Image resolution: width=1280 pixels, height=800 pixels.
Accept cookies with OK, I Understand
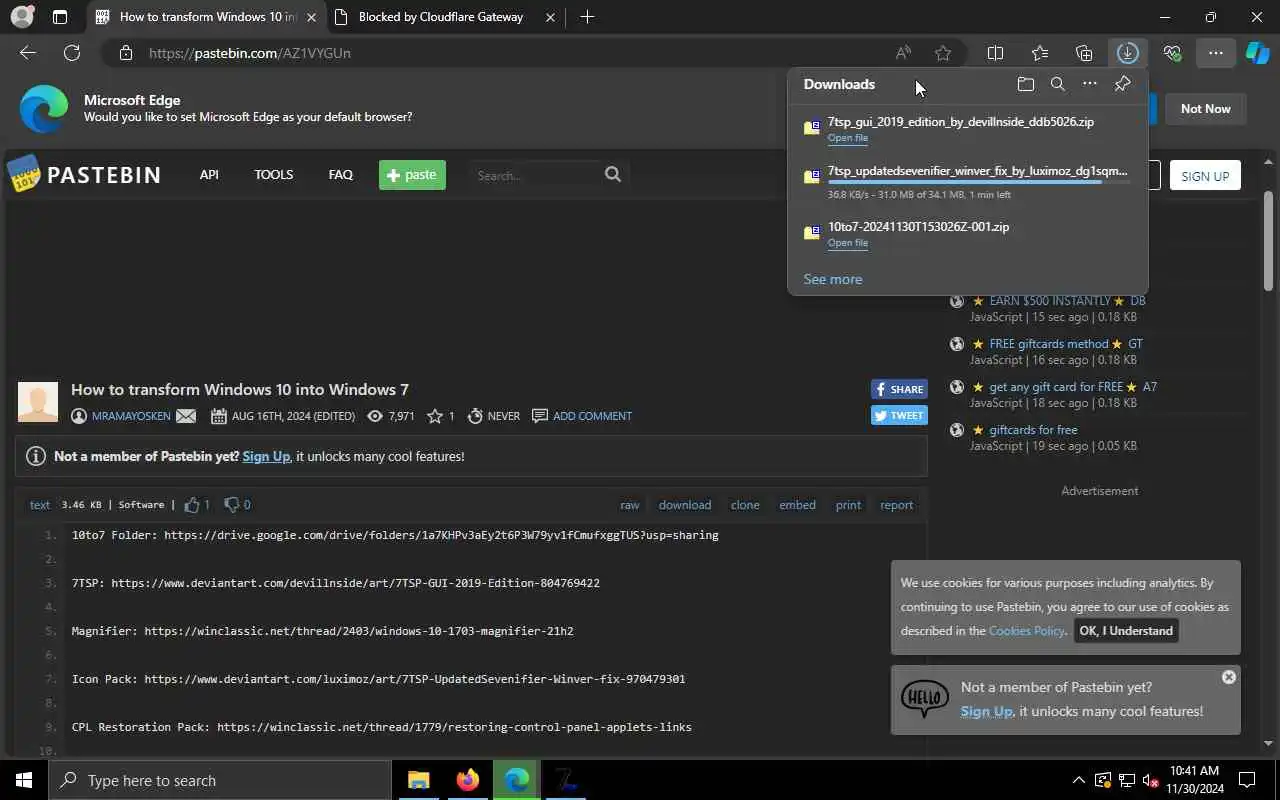click(1126, 631)
